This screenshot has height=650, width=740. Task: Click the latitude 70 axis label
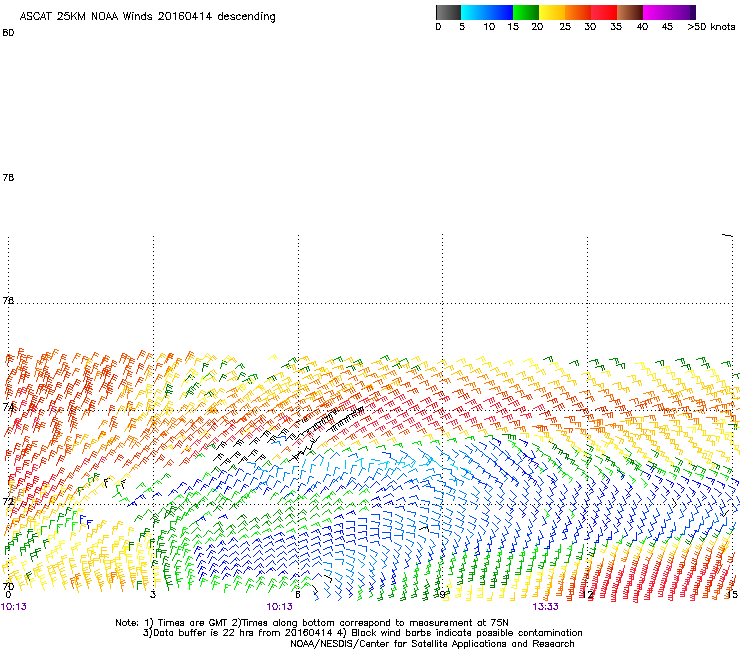[8, 586]
